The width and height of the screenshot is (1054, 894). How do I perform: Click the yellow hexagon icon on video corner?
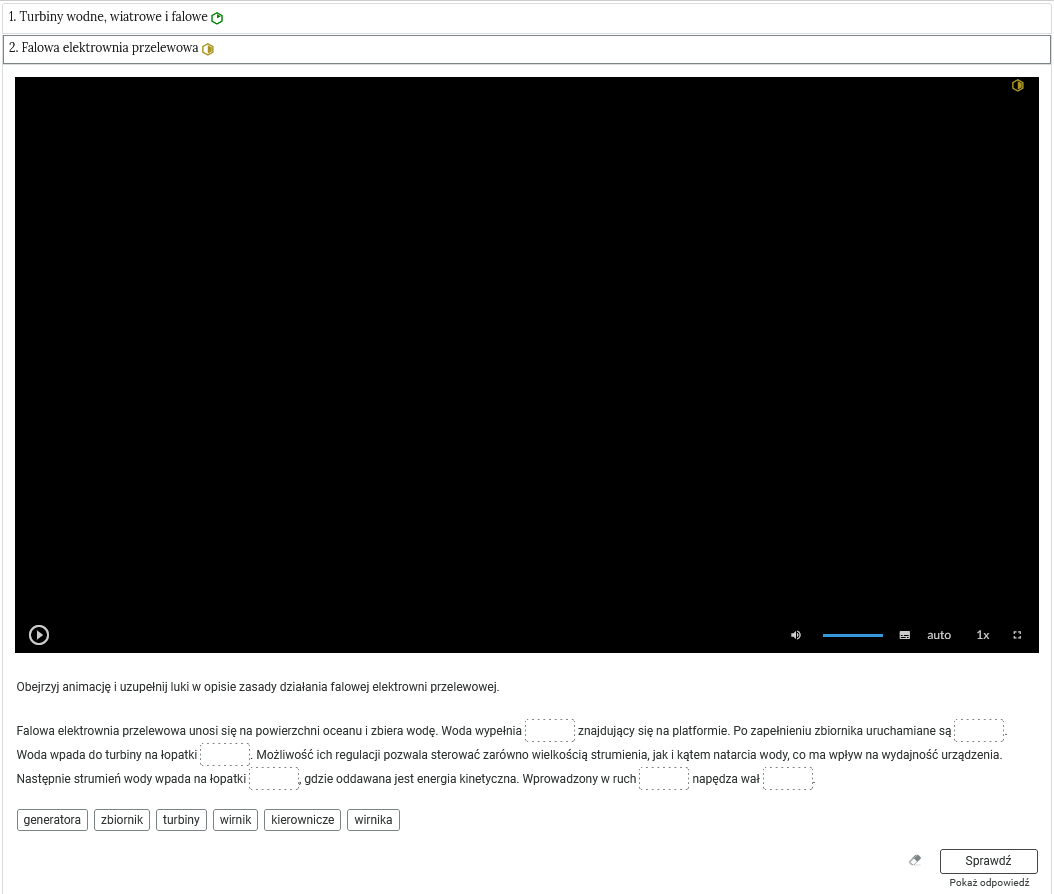1018,86
